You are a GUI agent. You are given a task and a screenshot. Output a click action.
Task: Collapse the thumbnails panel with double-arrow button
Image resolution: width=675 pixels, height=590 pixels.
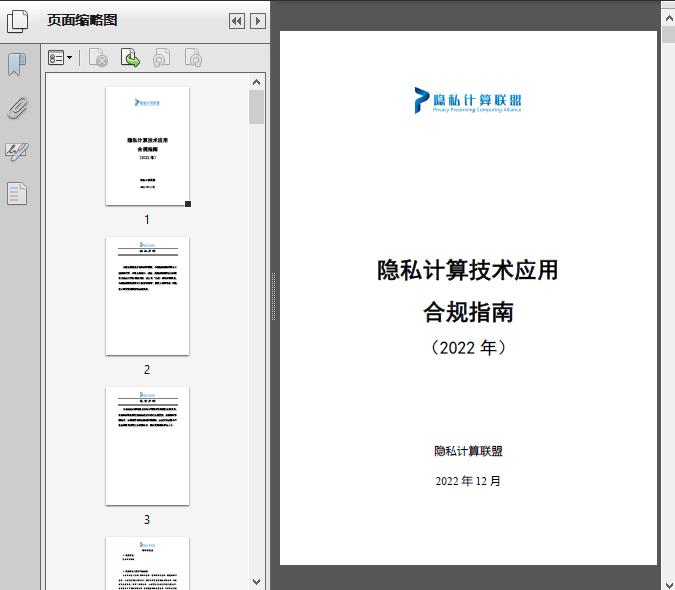(237, 21)
